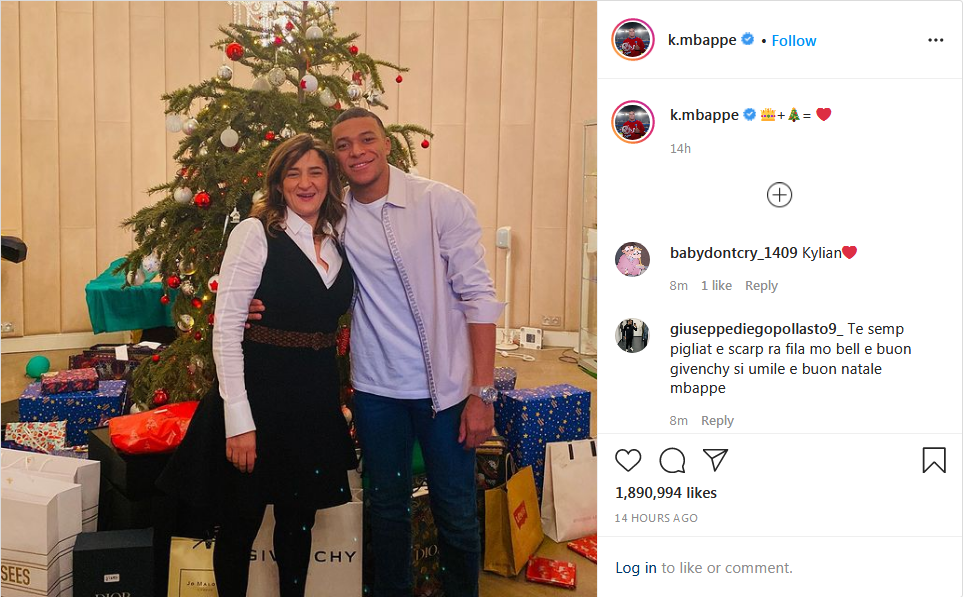Open the babydontcry_1409 commenter avatar
Image resolution: width=963 pixels, height=597 pixels.
pyautogui.click(x=632, y=259)
